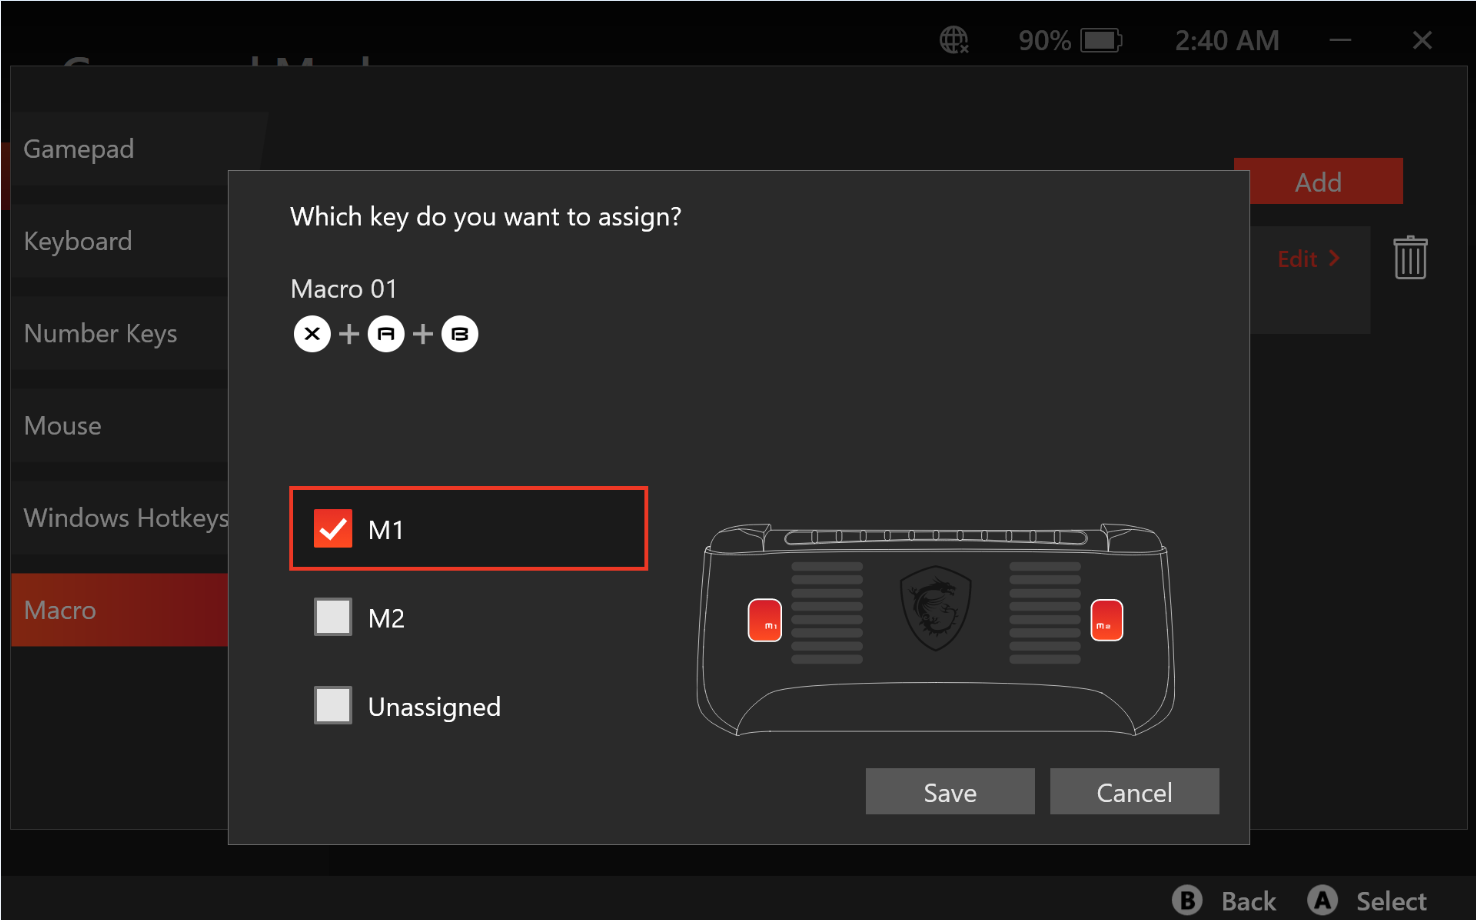
Task: Delete macro with the trash can icon
Action: 1410,258
